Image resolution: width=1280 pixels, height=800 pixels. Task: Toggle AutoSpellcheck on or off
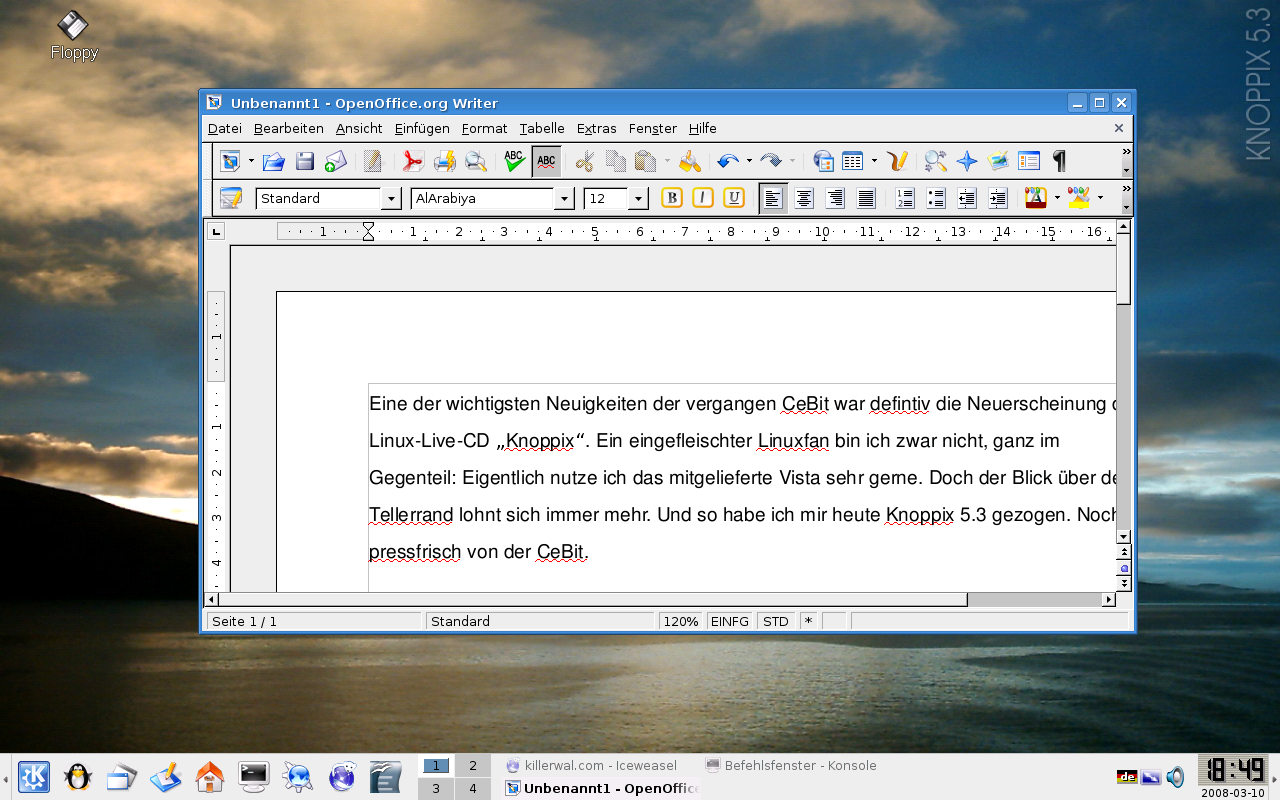546,161
